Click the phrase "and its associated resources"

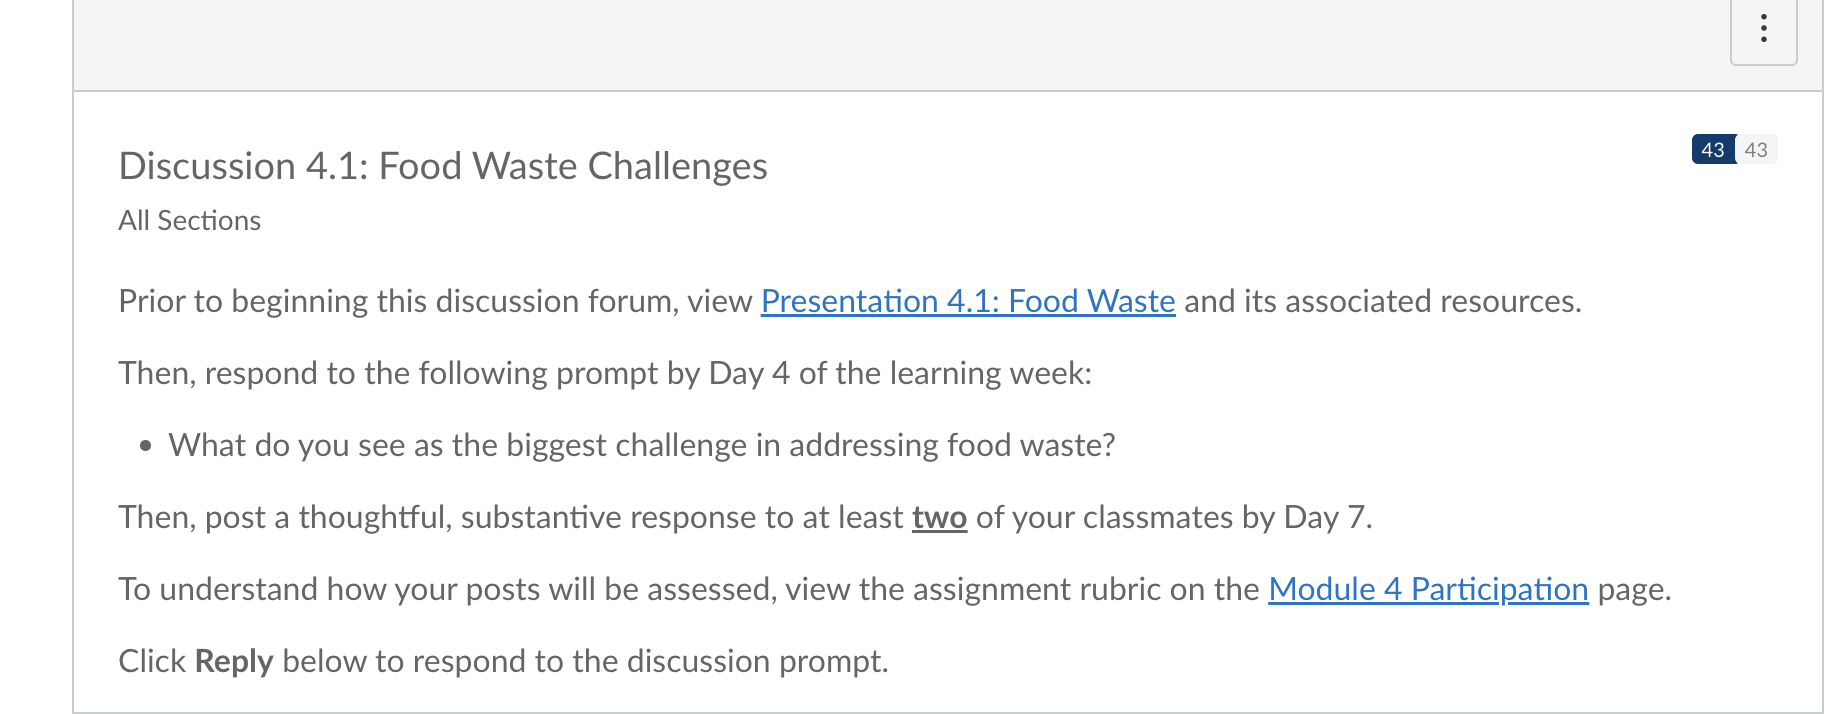point(1380,301)
